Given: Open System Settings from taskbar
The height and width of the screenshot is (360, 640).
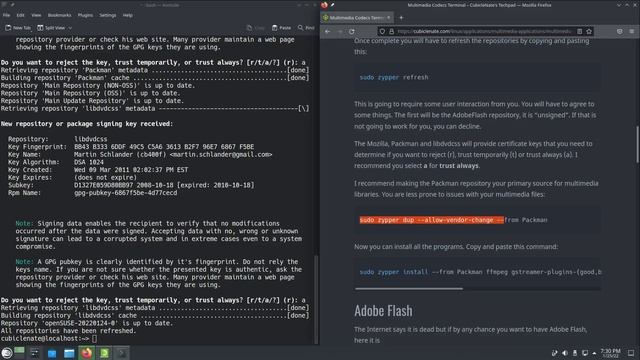Looking at the screenshot, I should 35,353.
